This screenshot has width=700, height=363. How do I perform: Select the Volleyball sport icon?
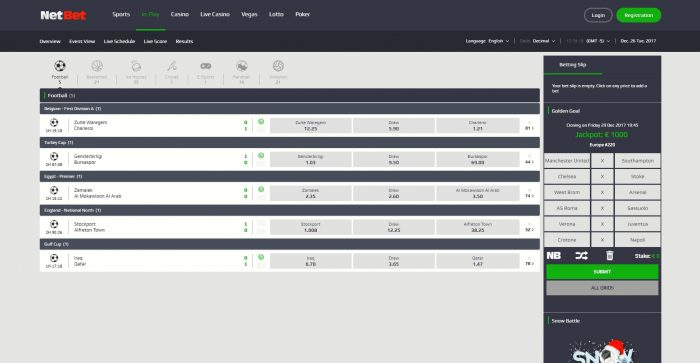[278, 66]
